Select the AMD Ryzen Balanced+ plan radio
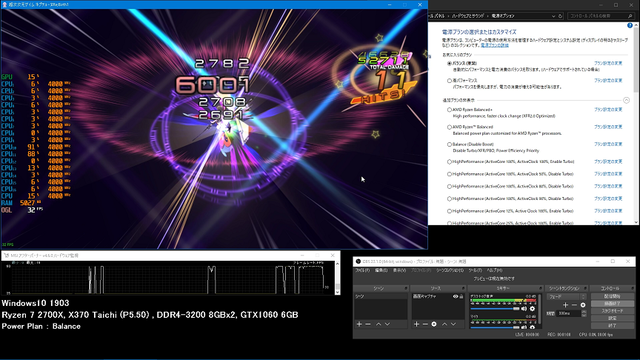 (449, 110)
